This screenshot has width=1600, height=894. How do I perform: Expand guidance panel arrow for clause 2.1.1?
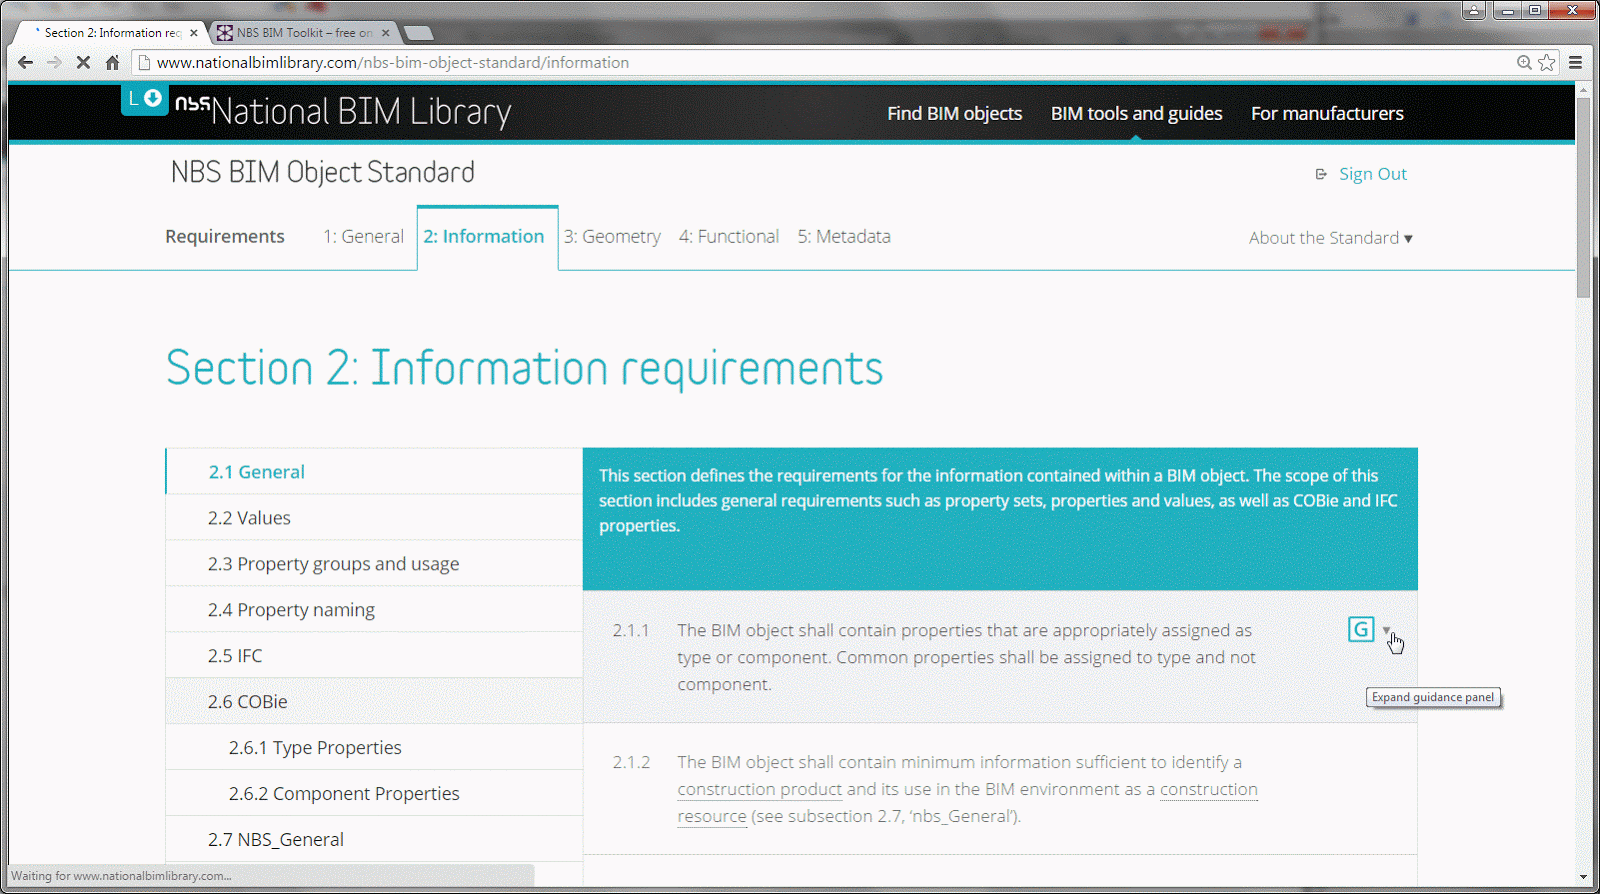click(1387, 630)
